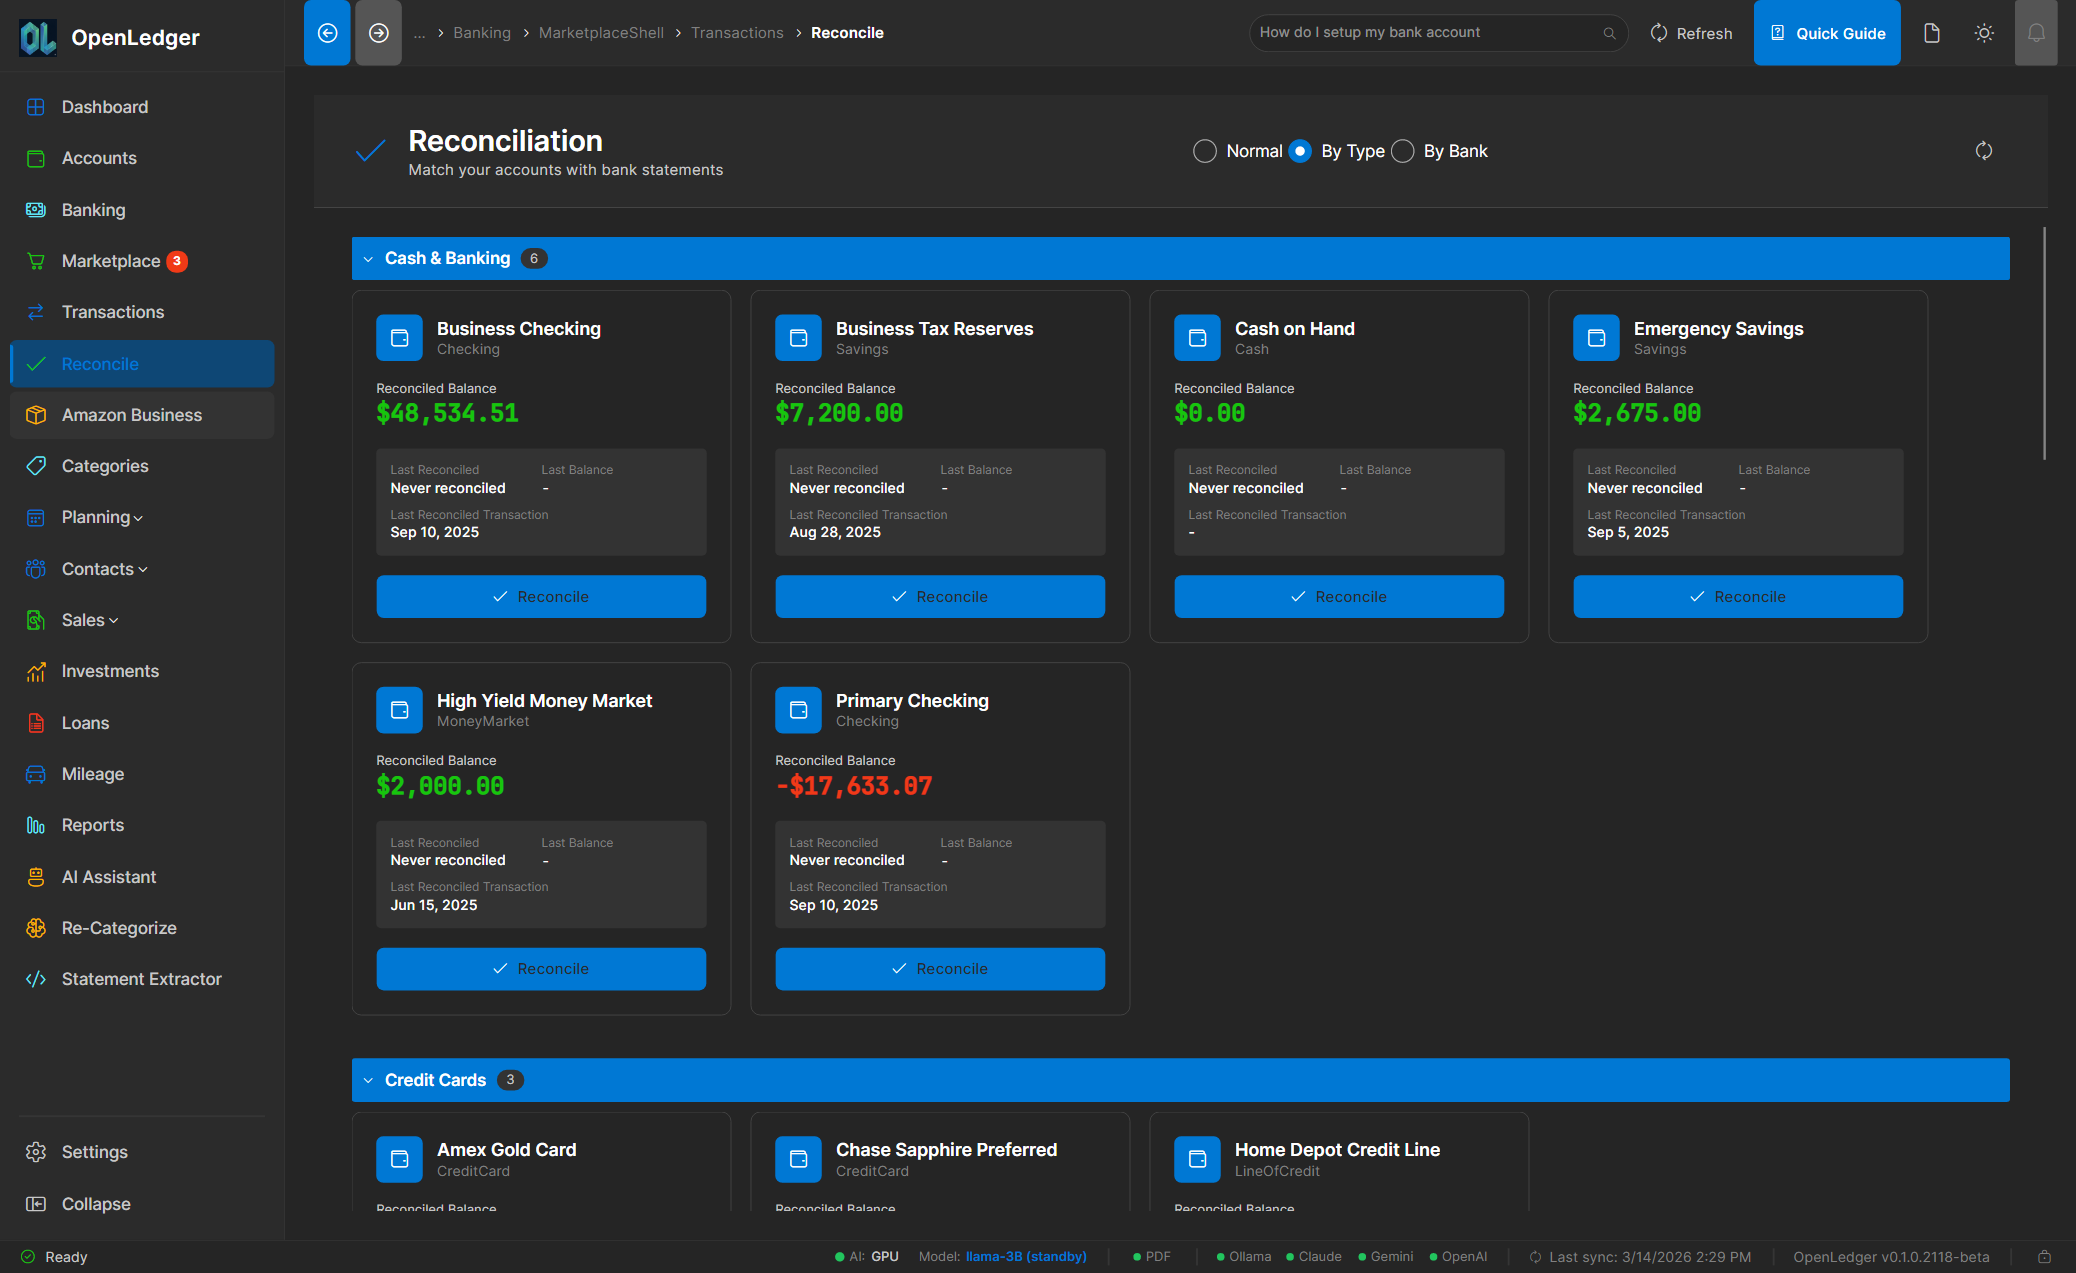This screenshot has height=1273, width=2076.
Task: Select the By Type radio button
Action: tap(1300, 151)
